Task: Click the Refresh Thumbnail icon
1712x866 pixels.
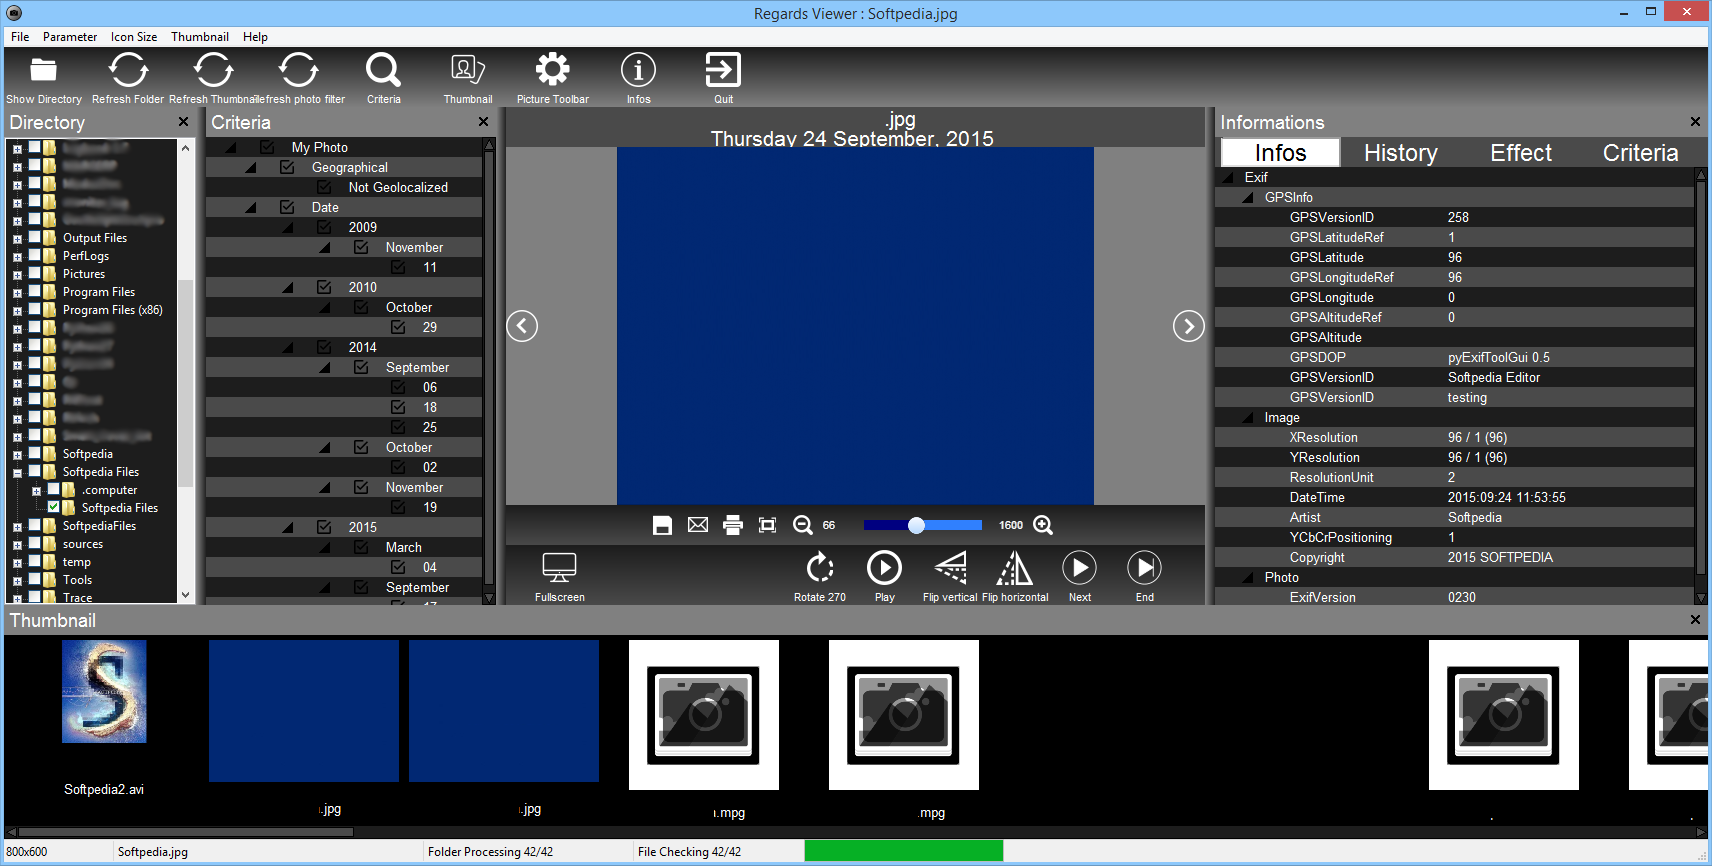Action: pos(213,70)
